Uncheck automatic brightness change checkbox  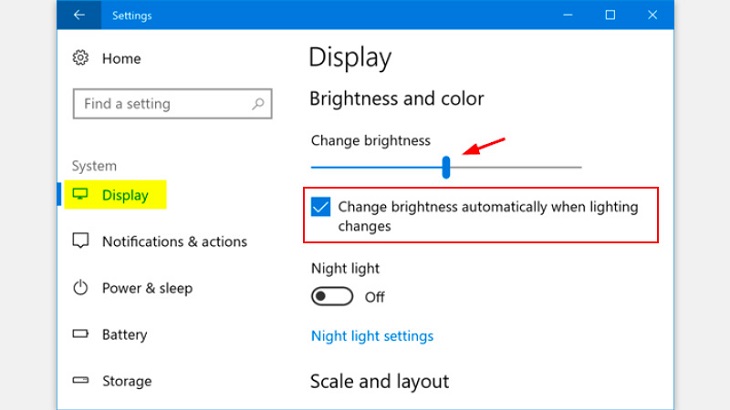coord(321,207)
